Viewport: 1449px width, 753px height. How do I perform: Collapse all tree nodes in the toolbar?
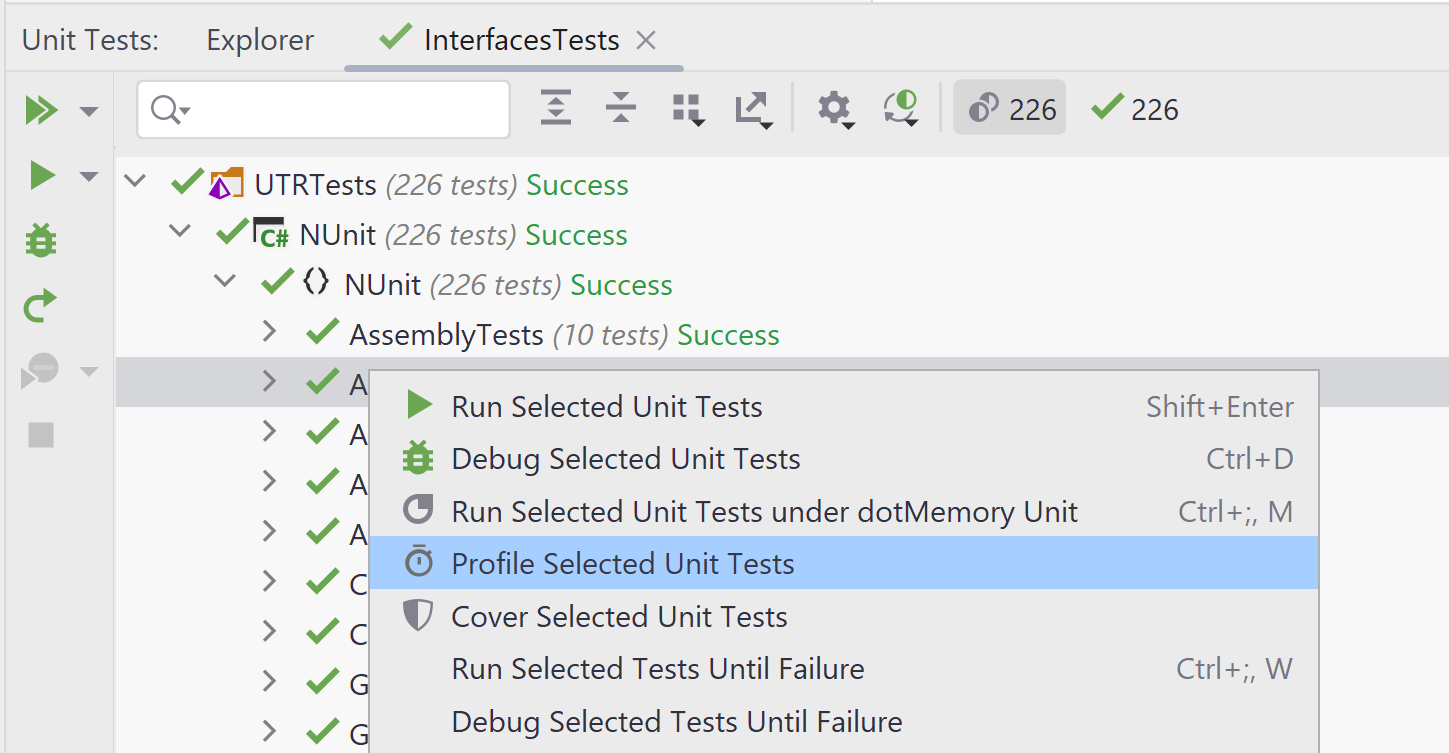point(621,108)
